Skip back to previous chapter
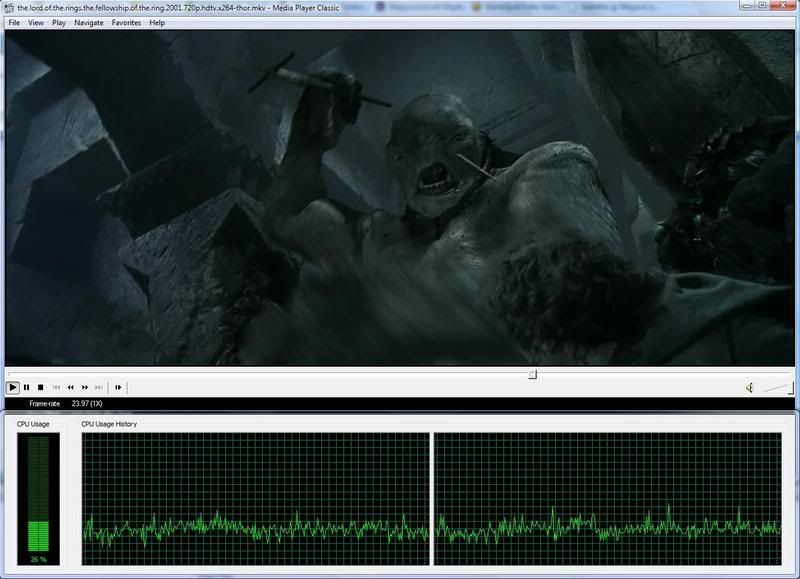800x579 pixels. [x=56, y=387]
